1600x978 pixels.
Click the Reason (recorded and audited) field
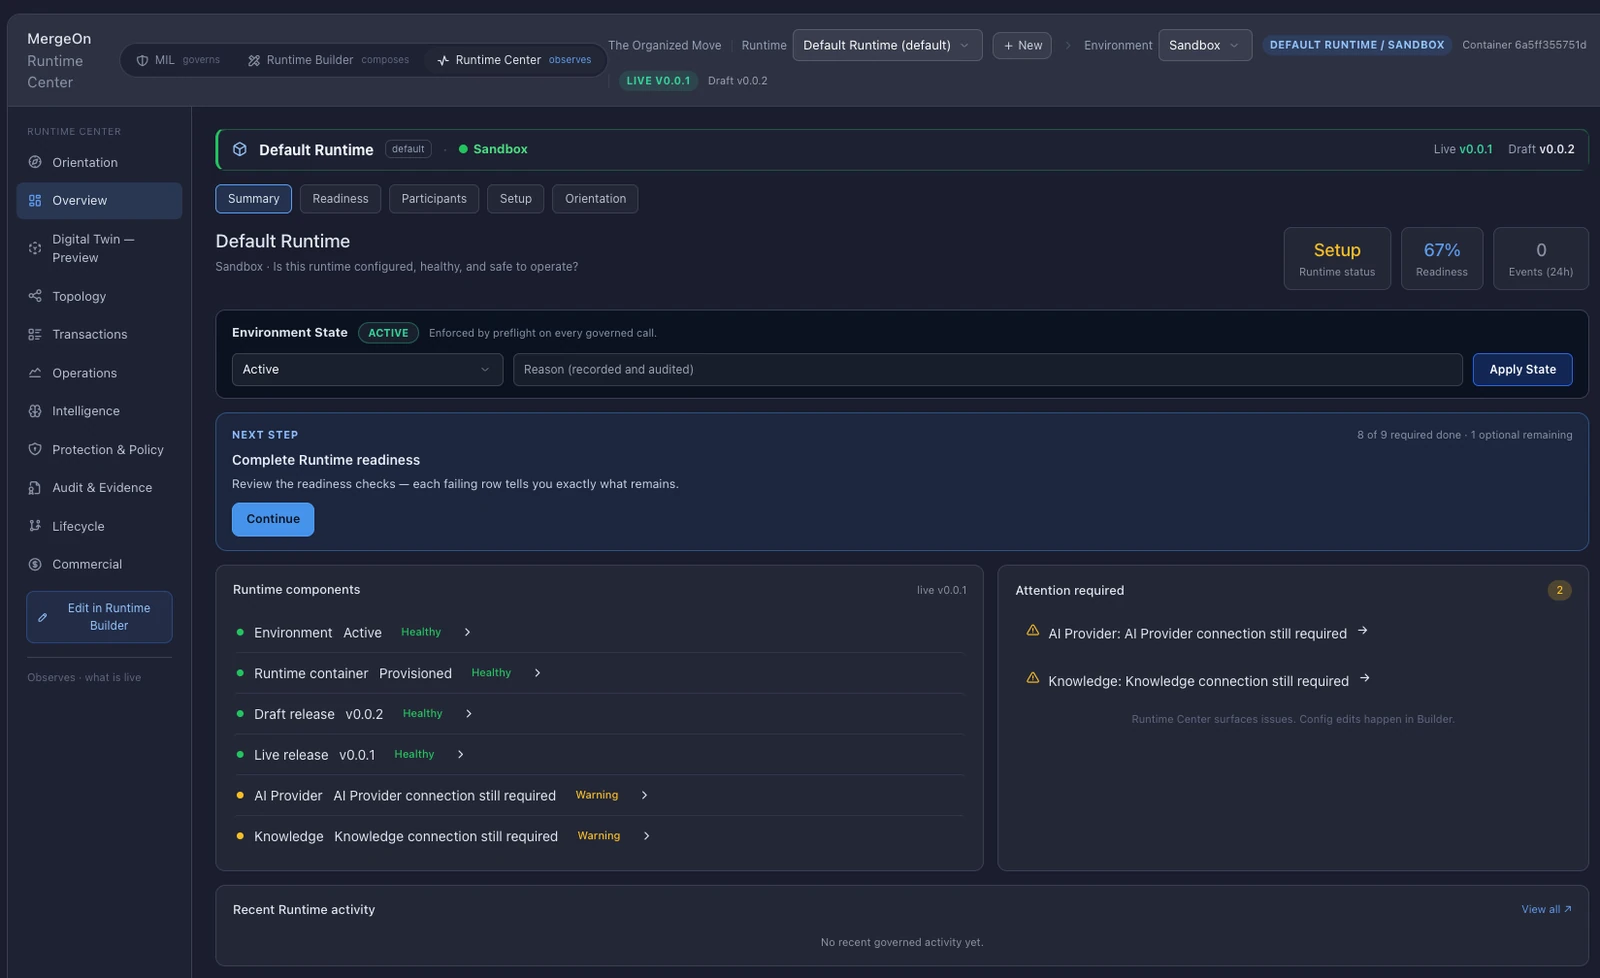point(987,369)
